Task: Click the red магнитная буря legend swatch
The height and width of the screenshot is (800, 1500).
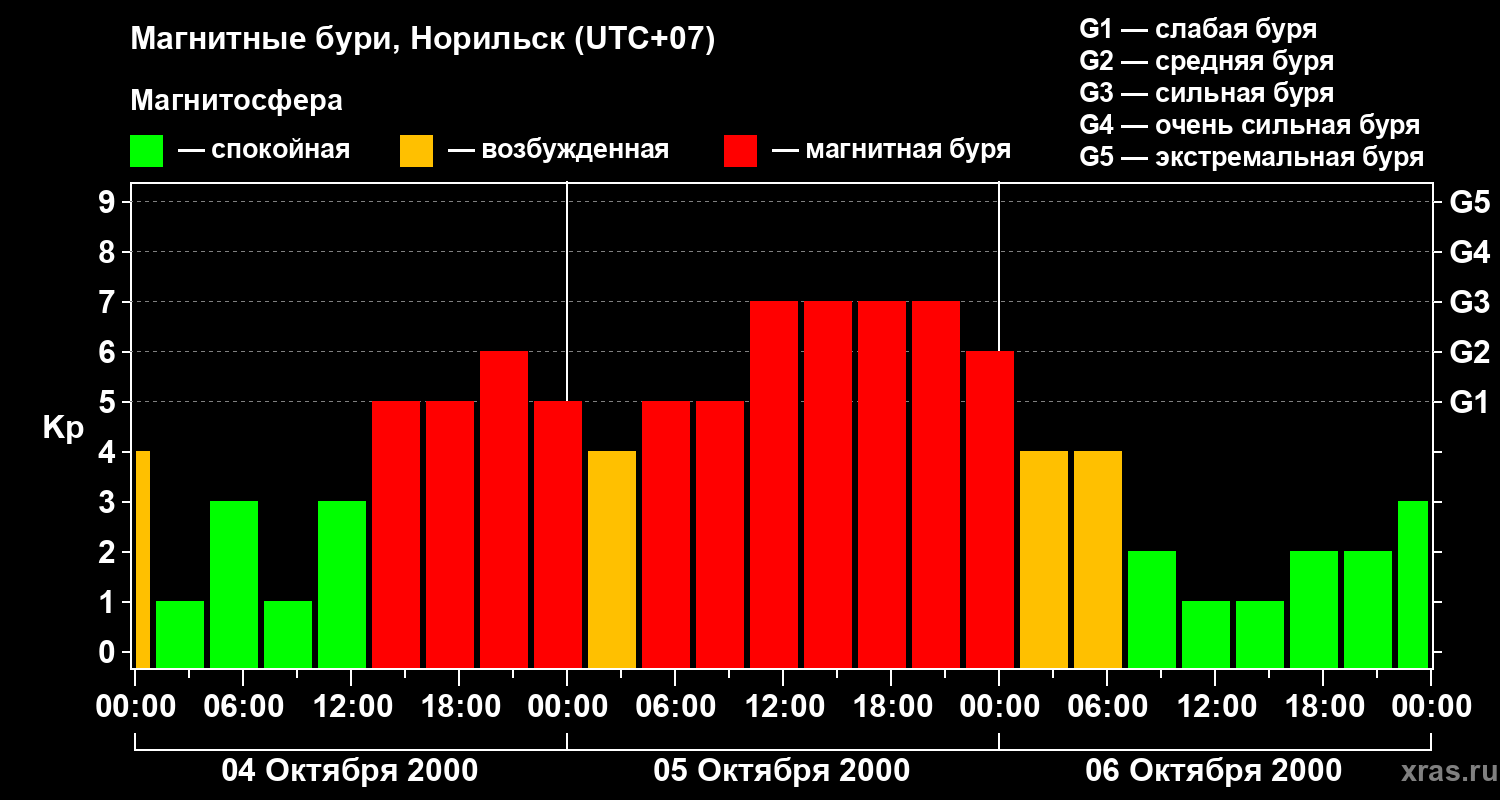Action: 740,150
